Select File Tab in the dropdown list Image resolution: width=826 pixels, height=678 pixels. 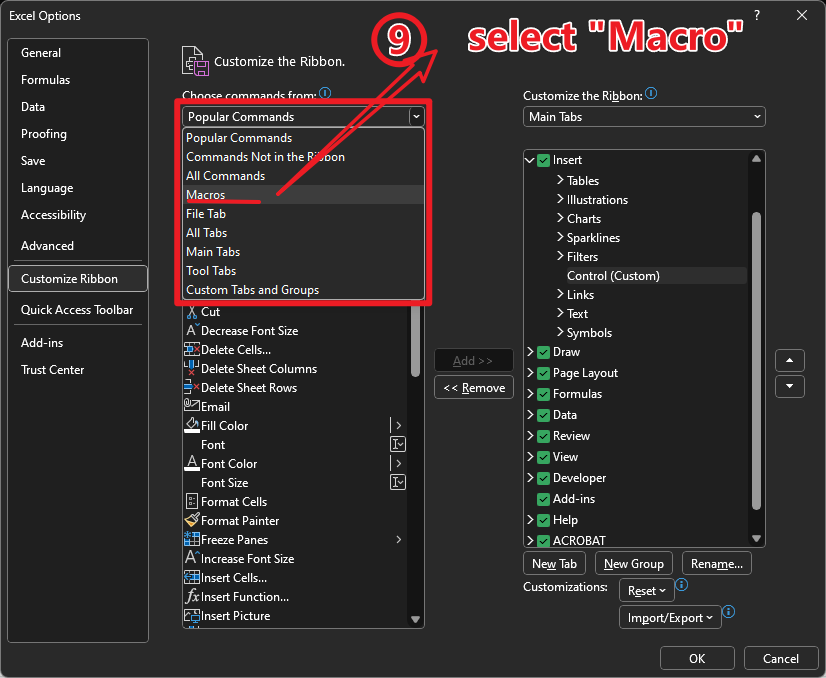pyautogui.click(x=303, y=213)
